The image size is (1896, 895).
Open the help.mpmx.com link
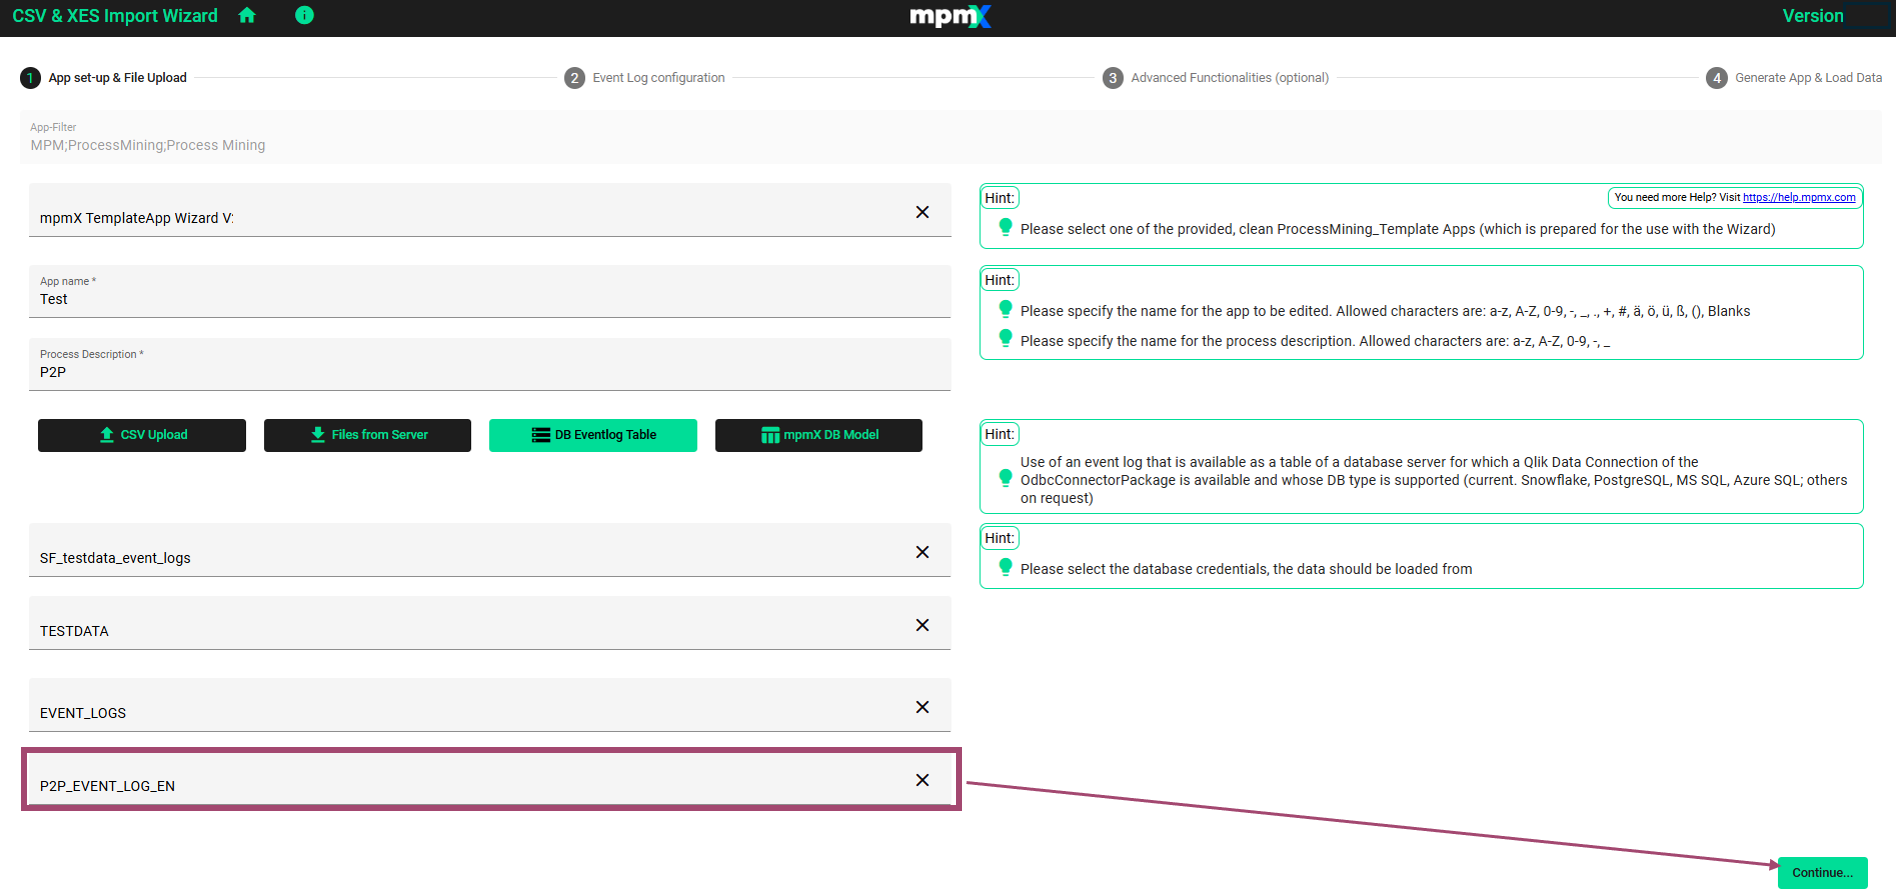[1799, 198]
